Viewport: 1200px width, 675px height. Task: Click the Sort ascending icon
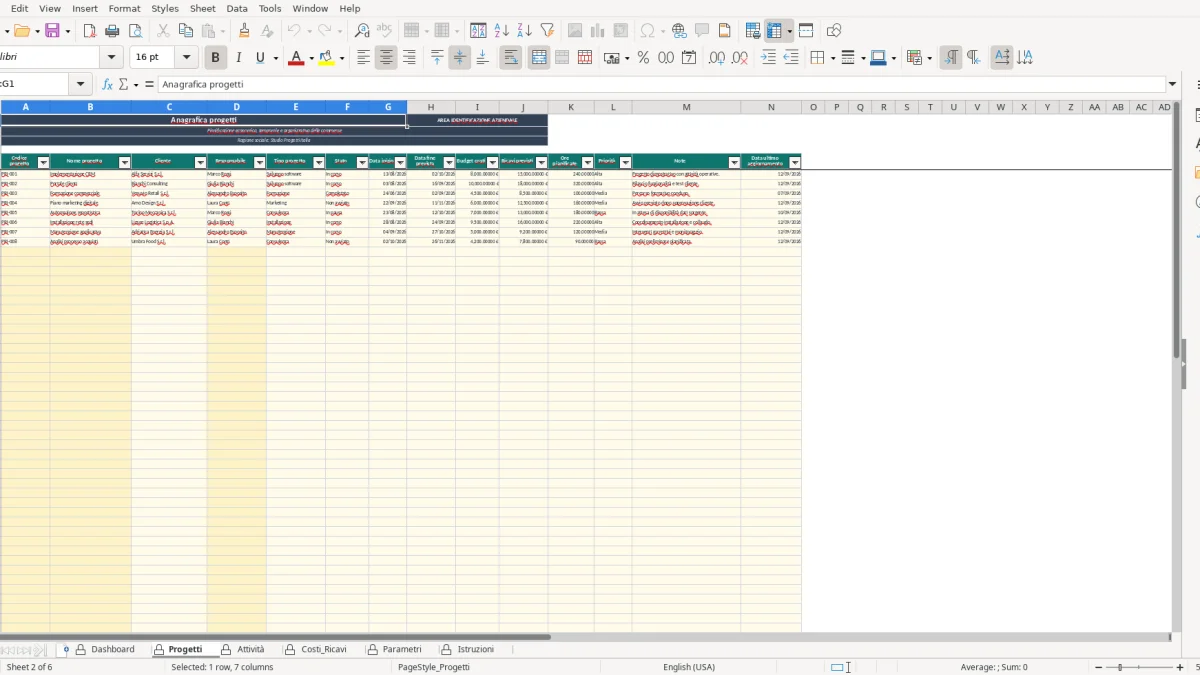point(502,31)
